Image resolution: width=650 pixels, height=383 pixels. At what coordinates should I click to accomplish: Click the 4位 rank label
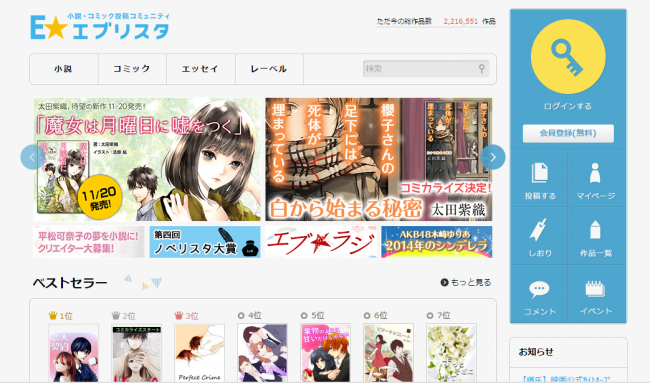(x=254, y=316)
